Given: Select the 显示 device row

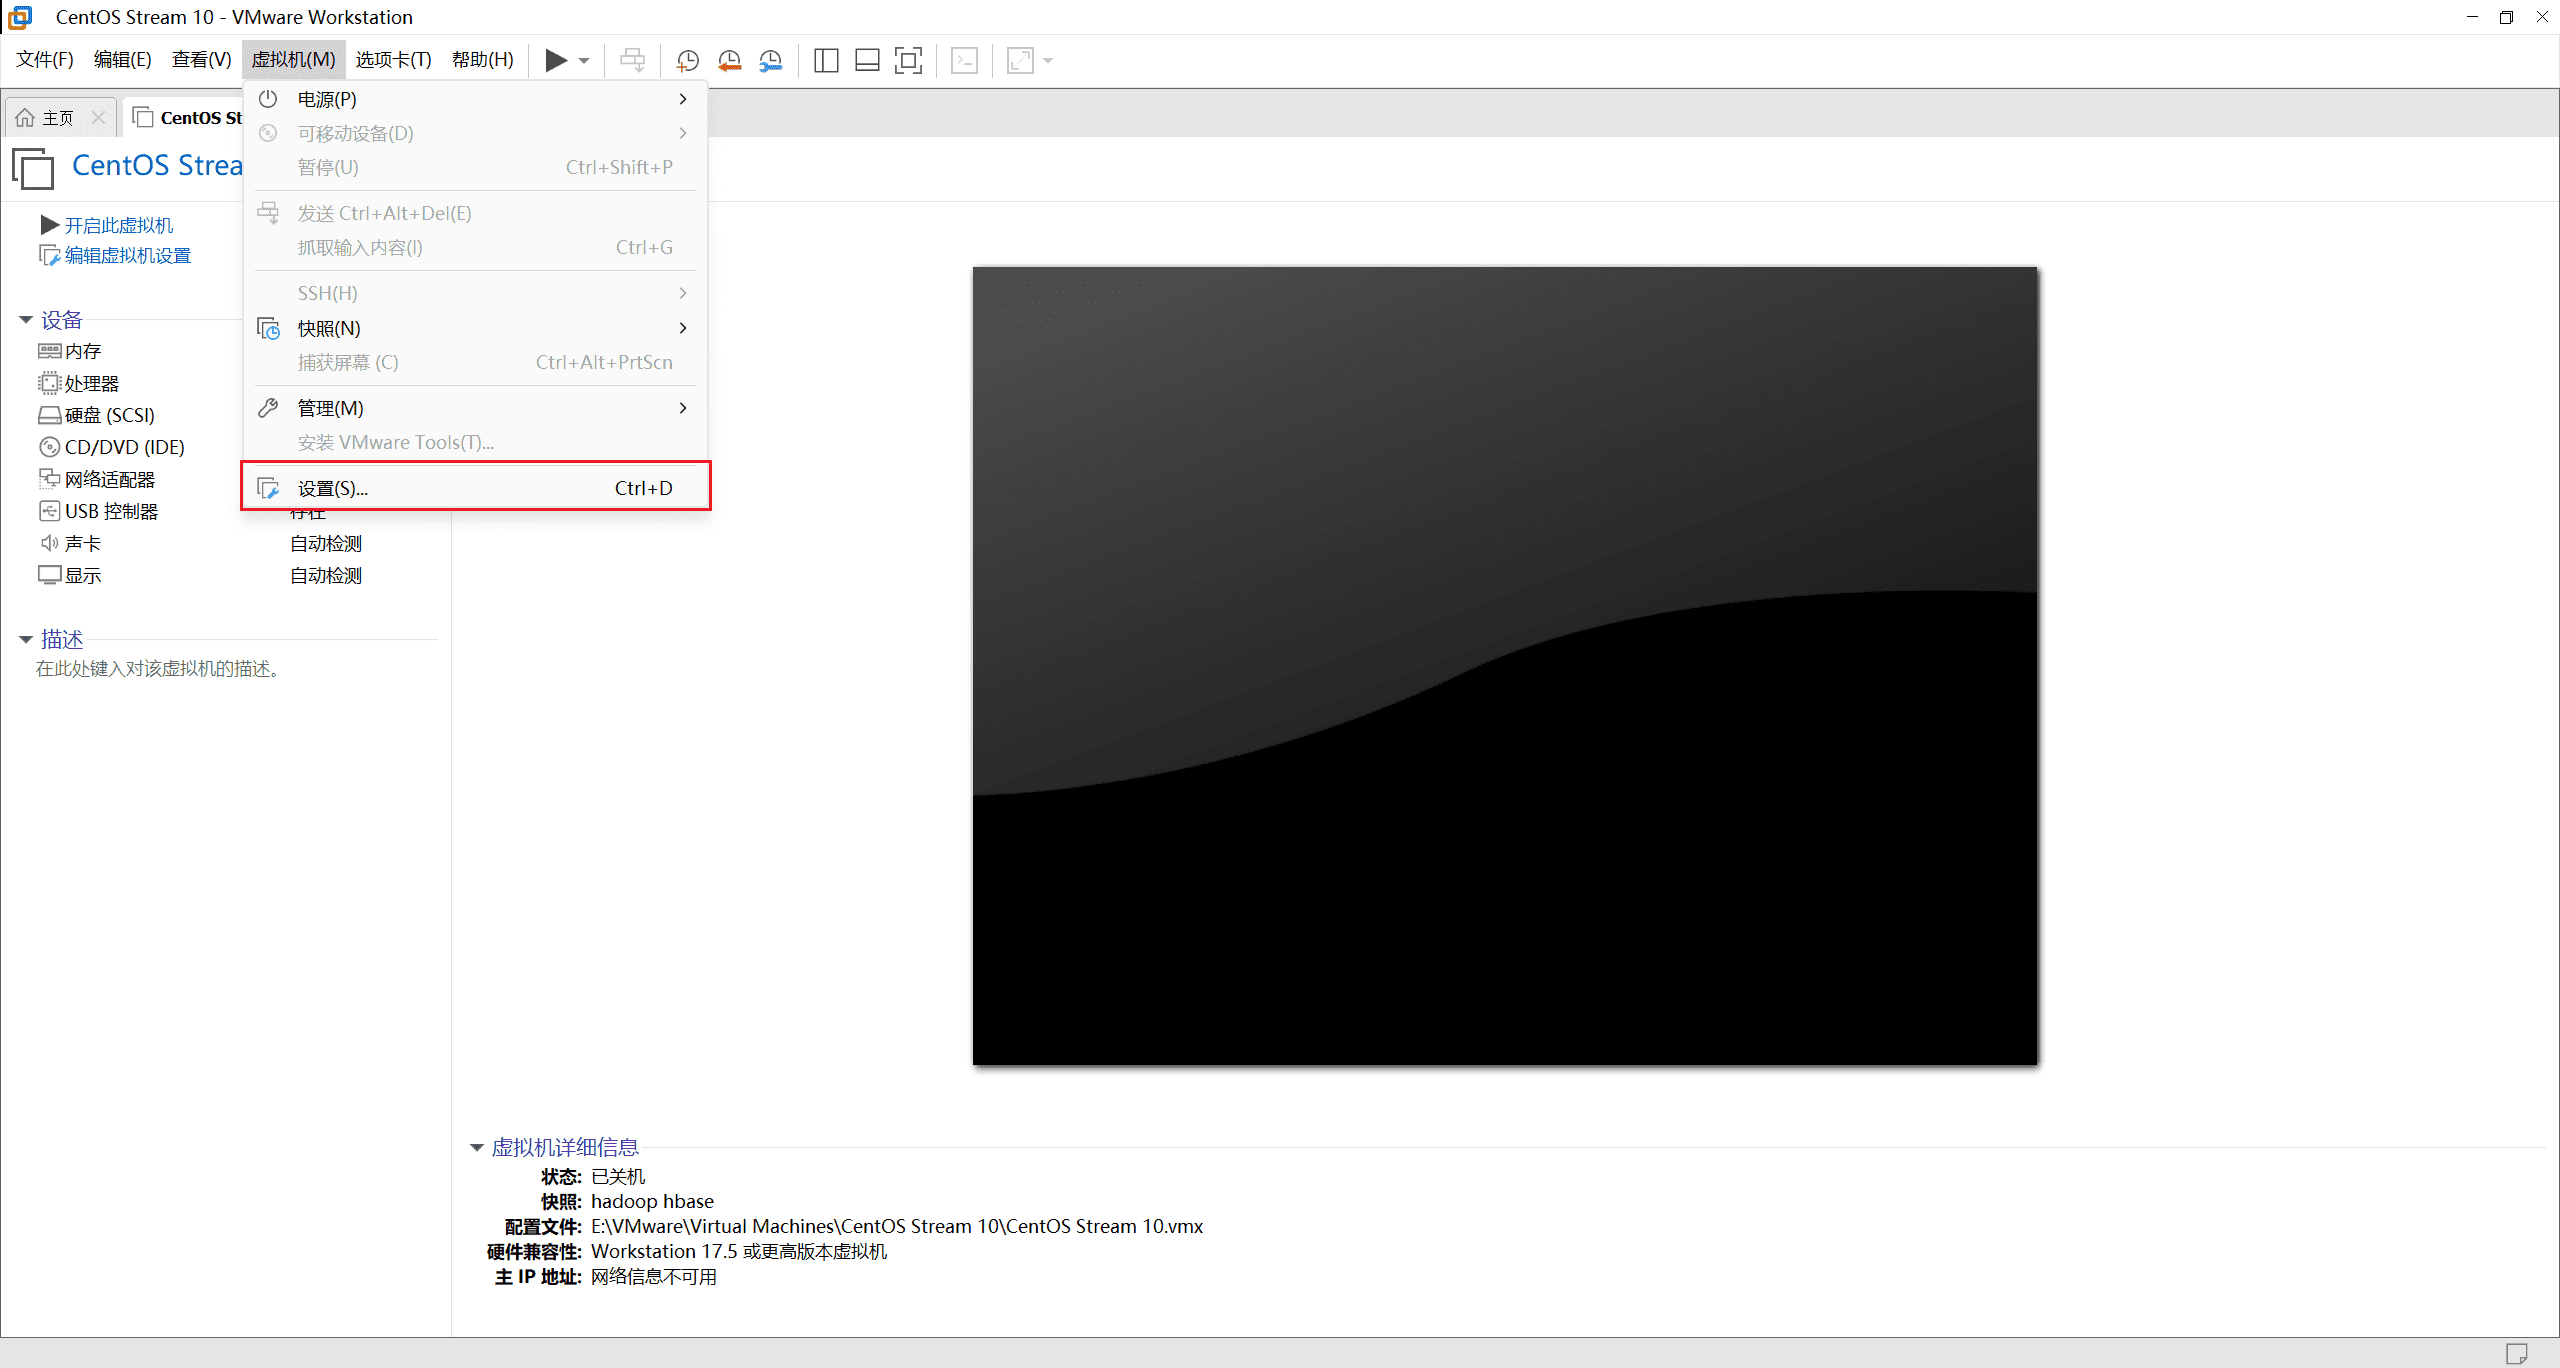Looking at the screenshot, I should coord(70,575).
